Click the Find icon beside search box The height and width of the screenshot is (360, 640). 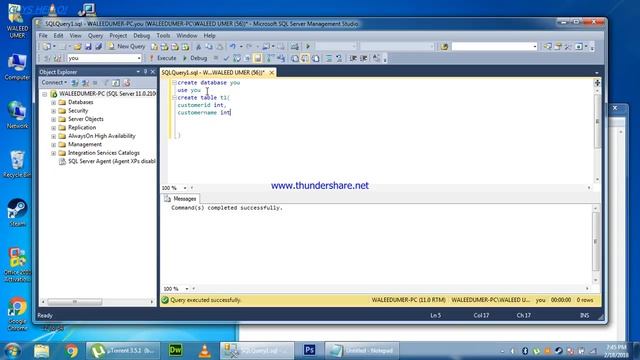(444, 47)
